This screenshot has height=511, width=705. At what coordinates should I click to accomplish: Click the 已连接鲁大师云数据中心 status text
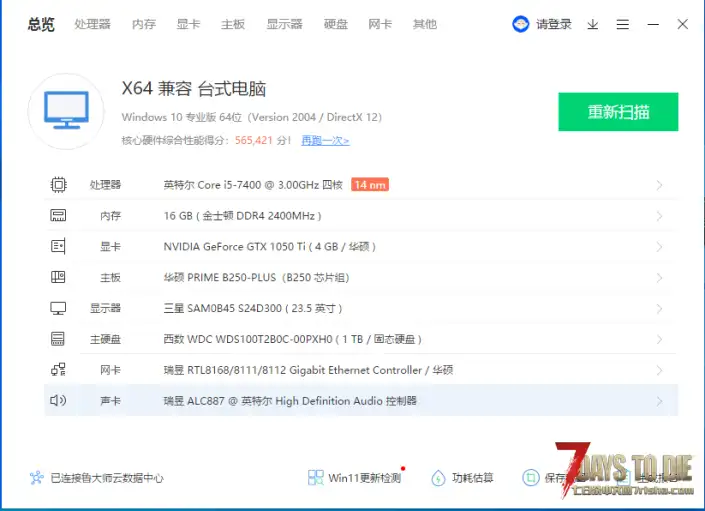click(107, 478)
